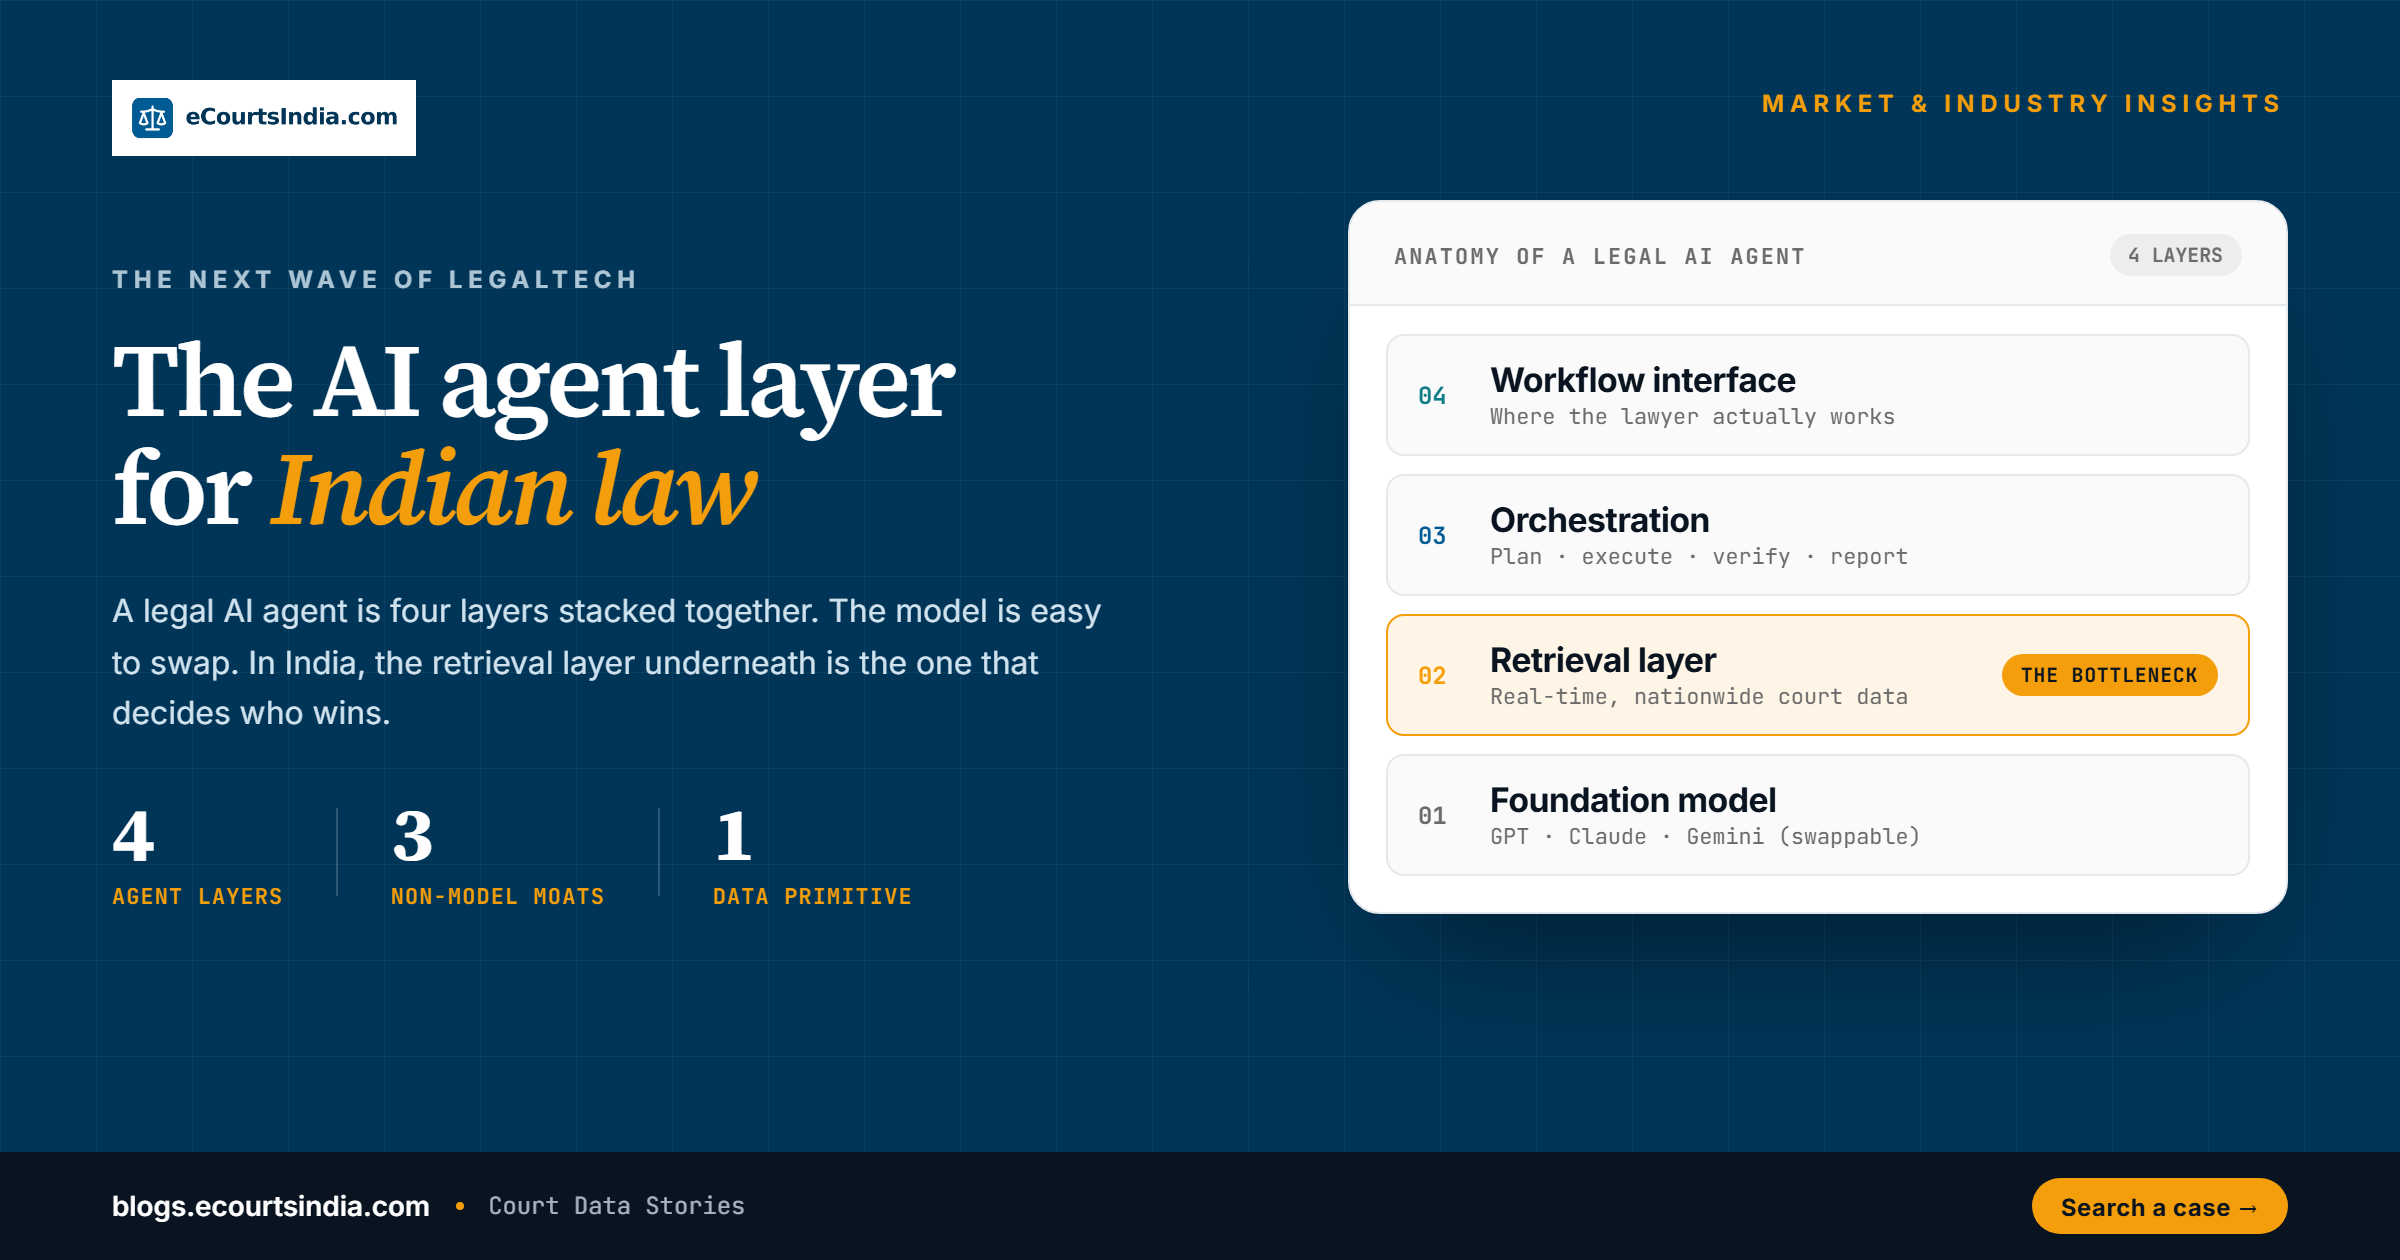The image size is (2400, 1260).
Task: Click the THE BOTTLENECK badge
Action: [2109, 675]
